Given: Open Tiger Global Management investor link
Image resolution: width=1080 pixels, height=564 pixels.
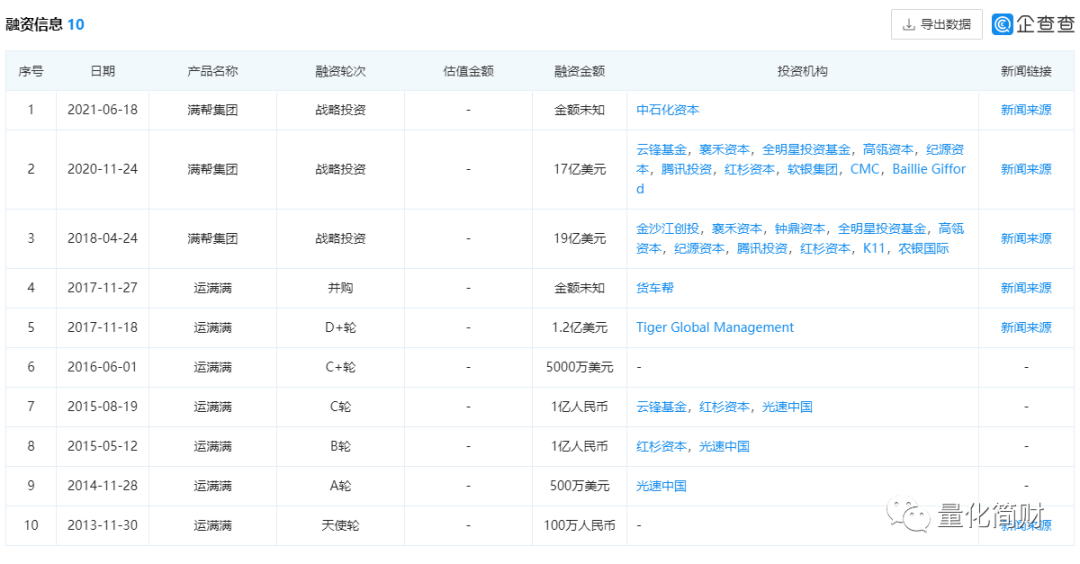Looking at the screenshot, I should pyautogui.click(x=714, y=327).
